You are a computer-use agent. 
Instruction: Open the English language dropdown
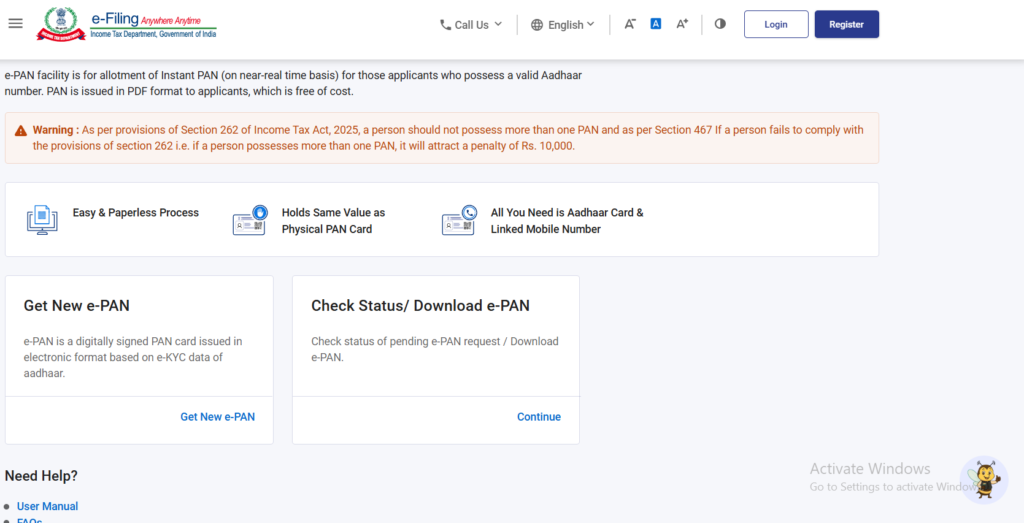coord(563,25)
